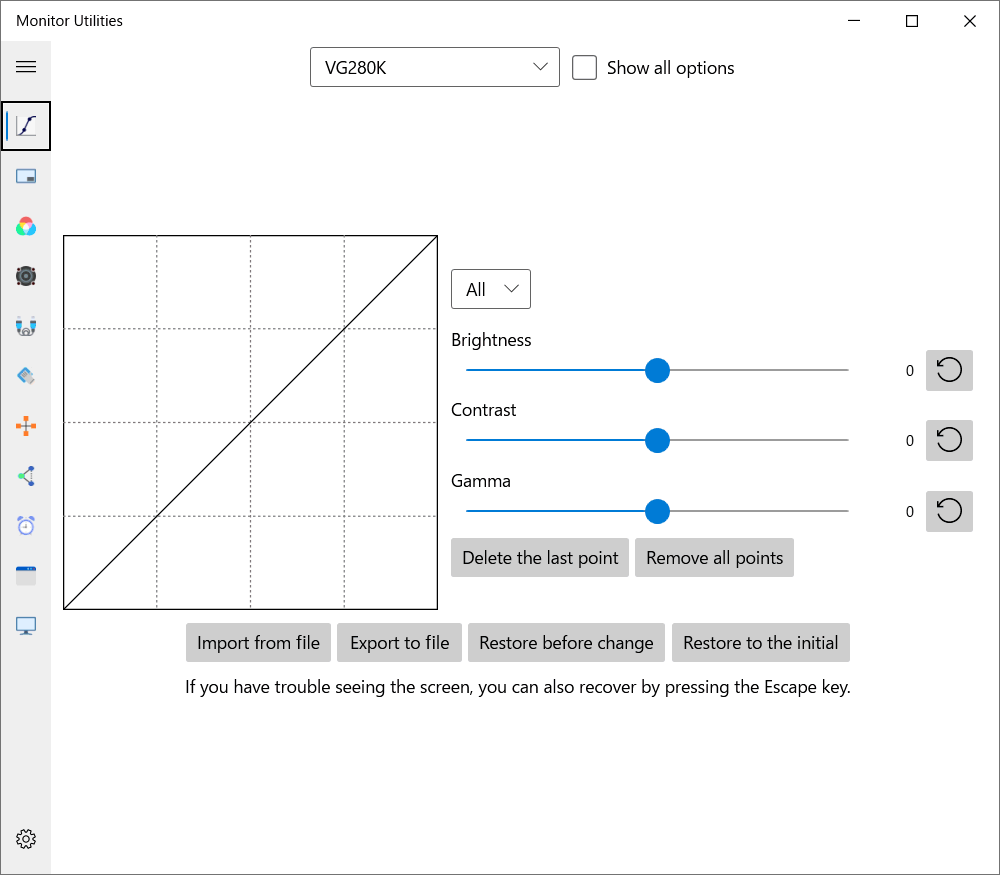1000x875 pixels.
Task: Click the center of the curve graph
Action: point(250,422)
